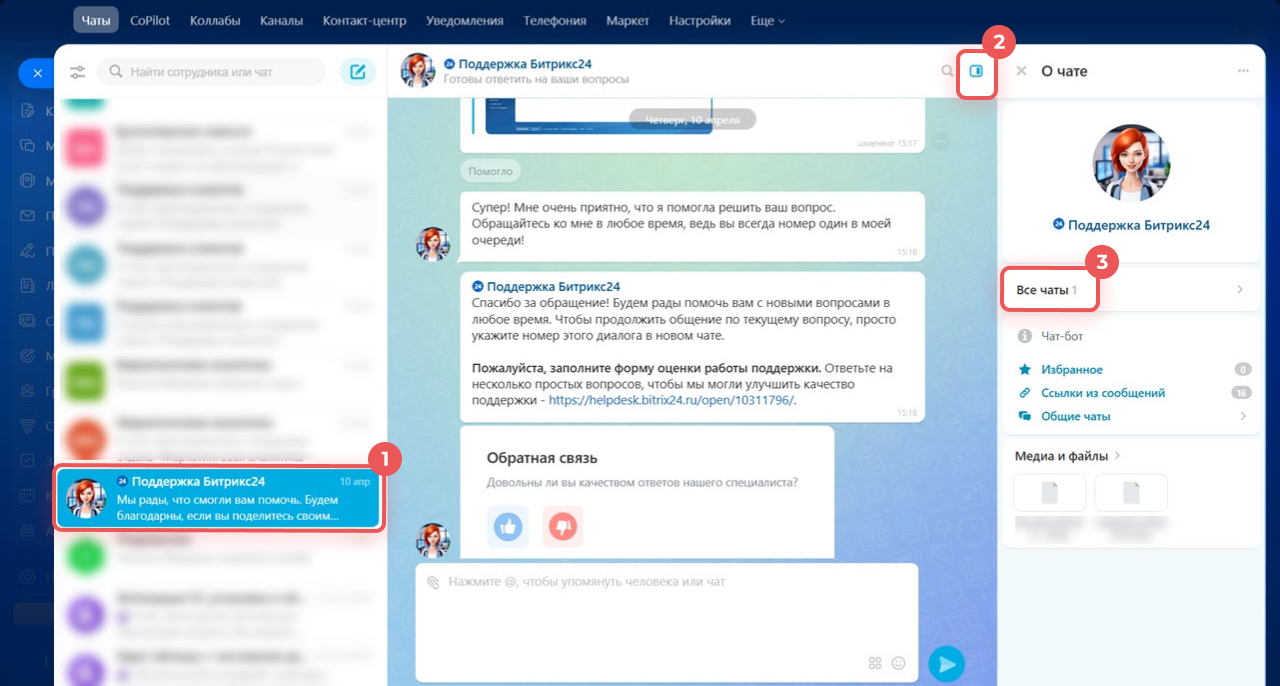Create a new chat with compose icon
The image size is (1280, 686).
(357, 72)
